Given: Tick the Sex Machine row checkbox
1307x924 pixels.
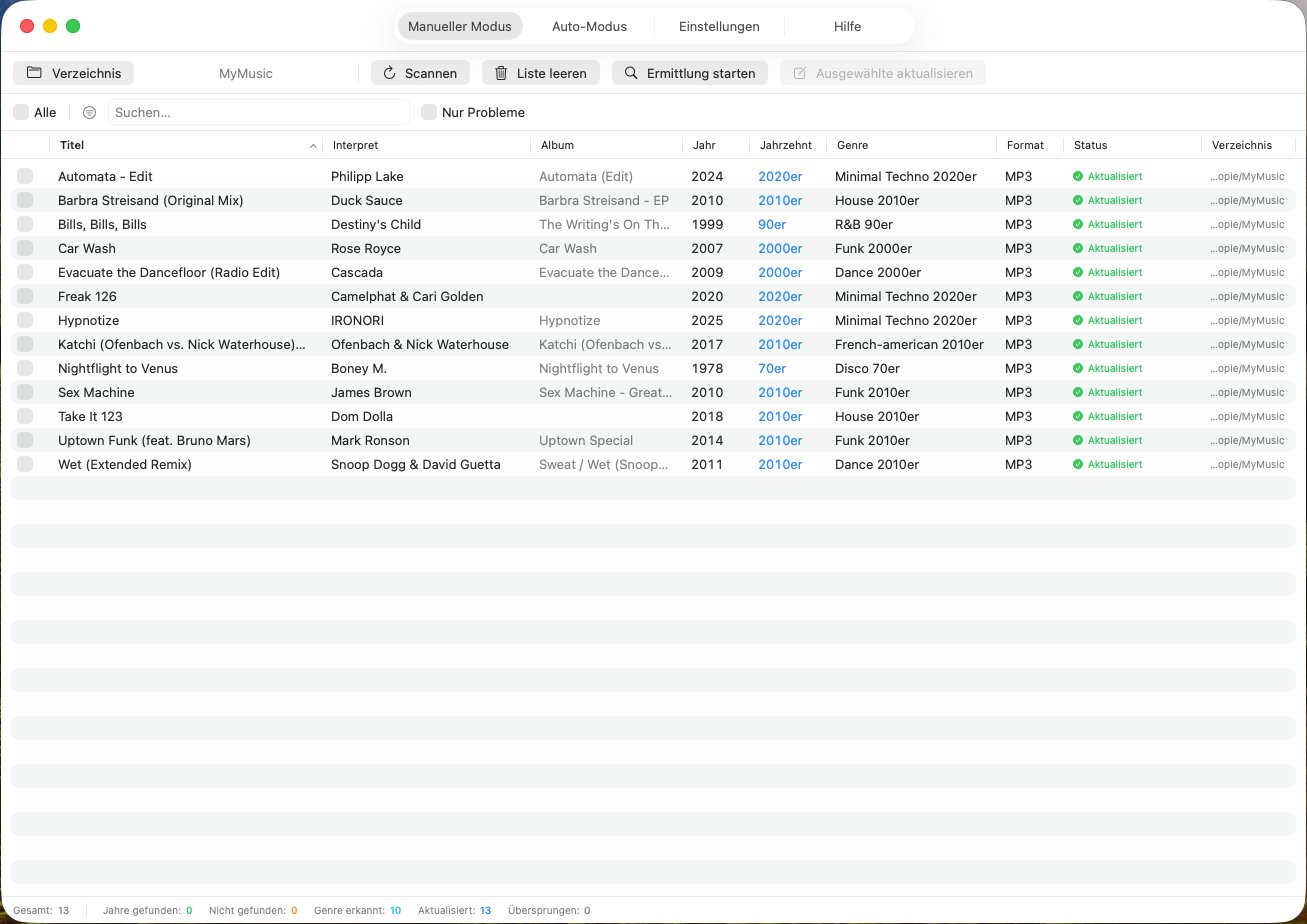Looking at the screenshot, I should (25, 393).
